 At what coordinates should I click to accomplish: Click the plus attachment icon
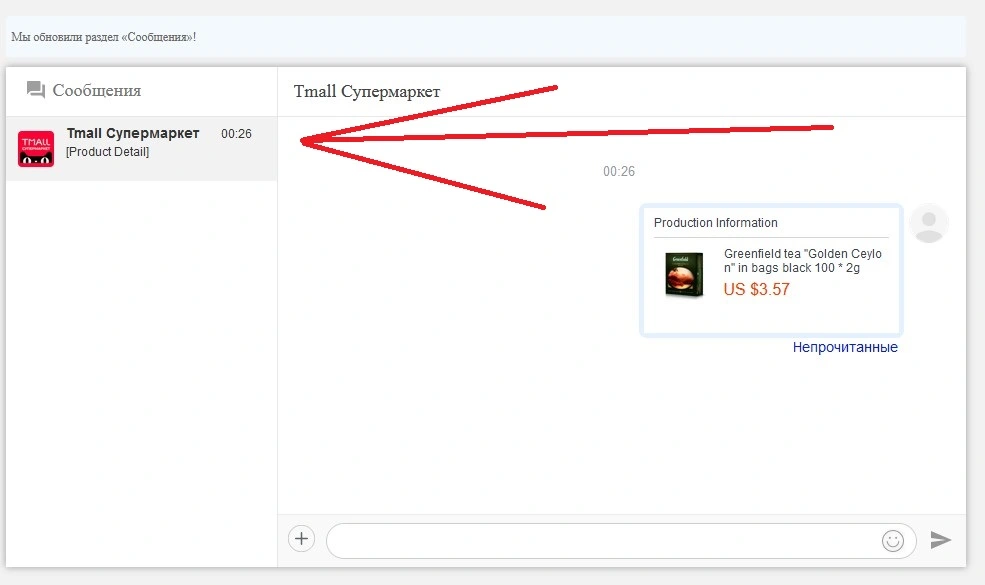pos(302,539)
